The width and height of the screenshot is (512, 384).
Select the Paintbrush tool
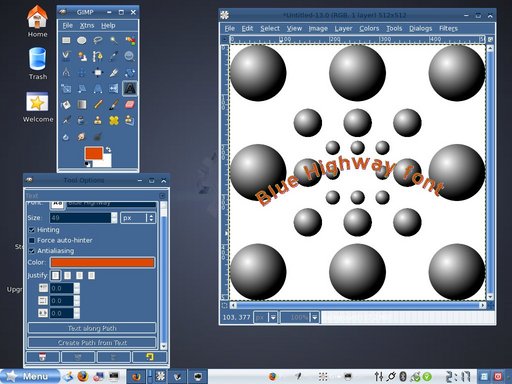pos(114,104)
